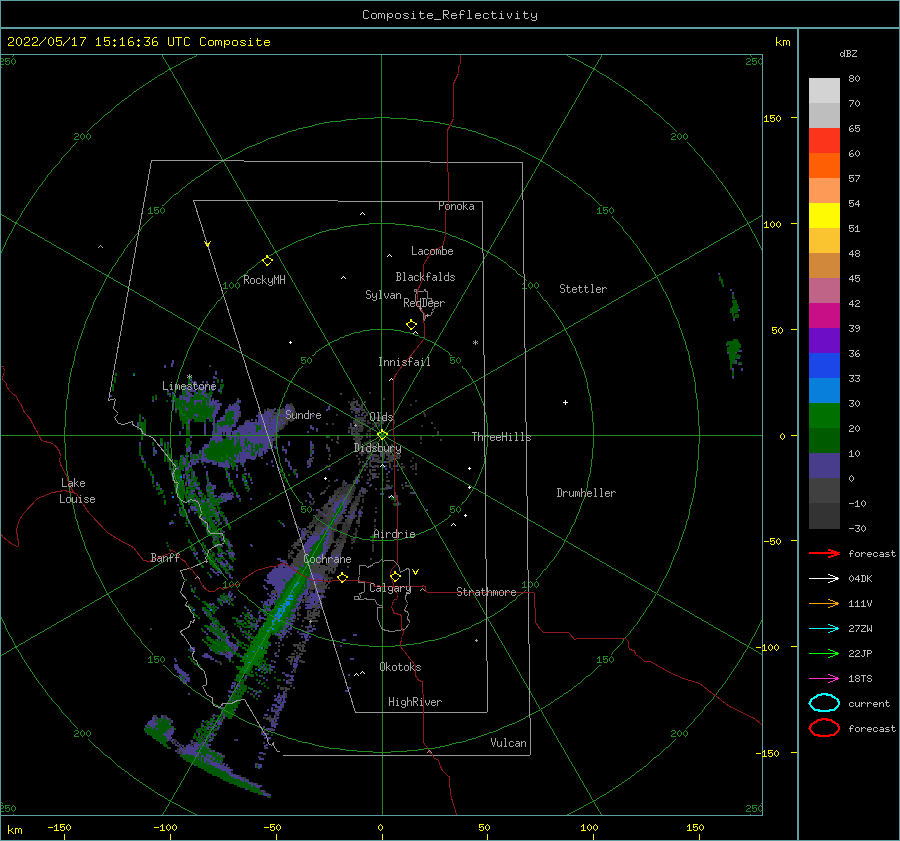Viewport: 900px width, 841px height.
Task: Click the orange 111V arrow icon
Action: tap(824, 603)
